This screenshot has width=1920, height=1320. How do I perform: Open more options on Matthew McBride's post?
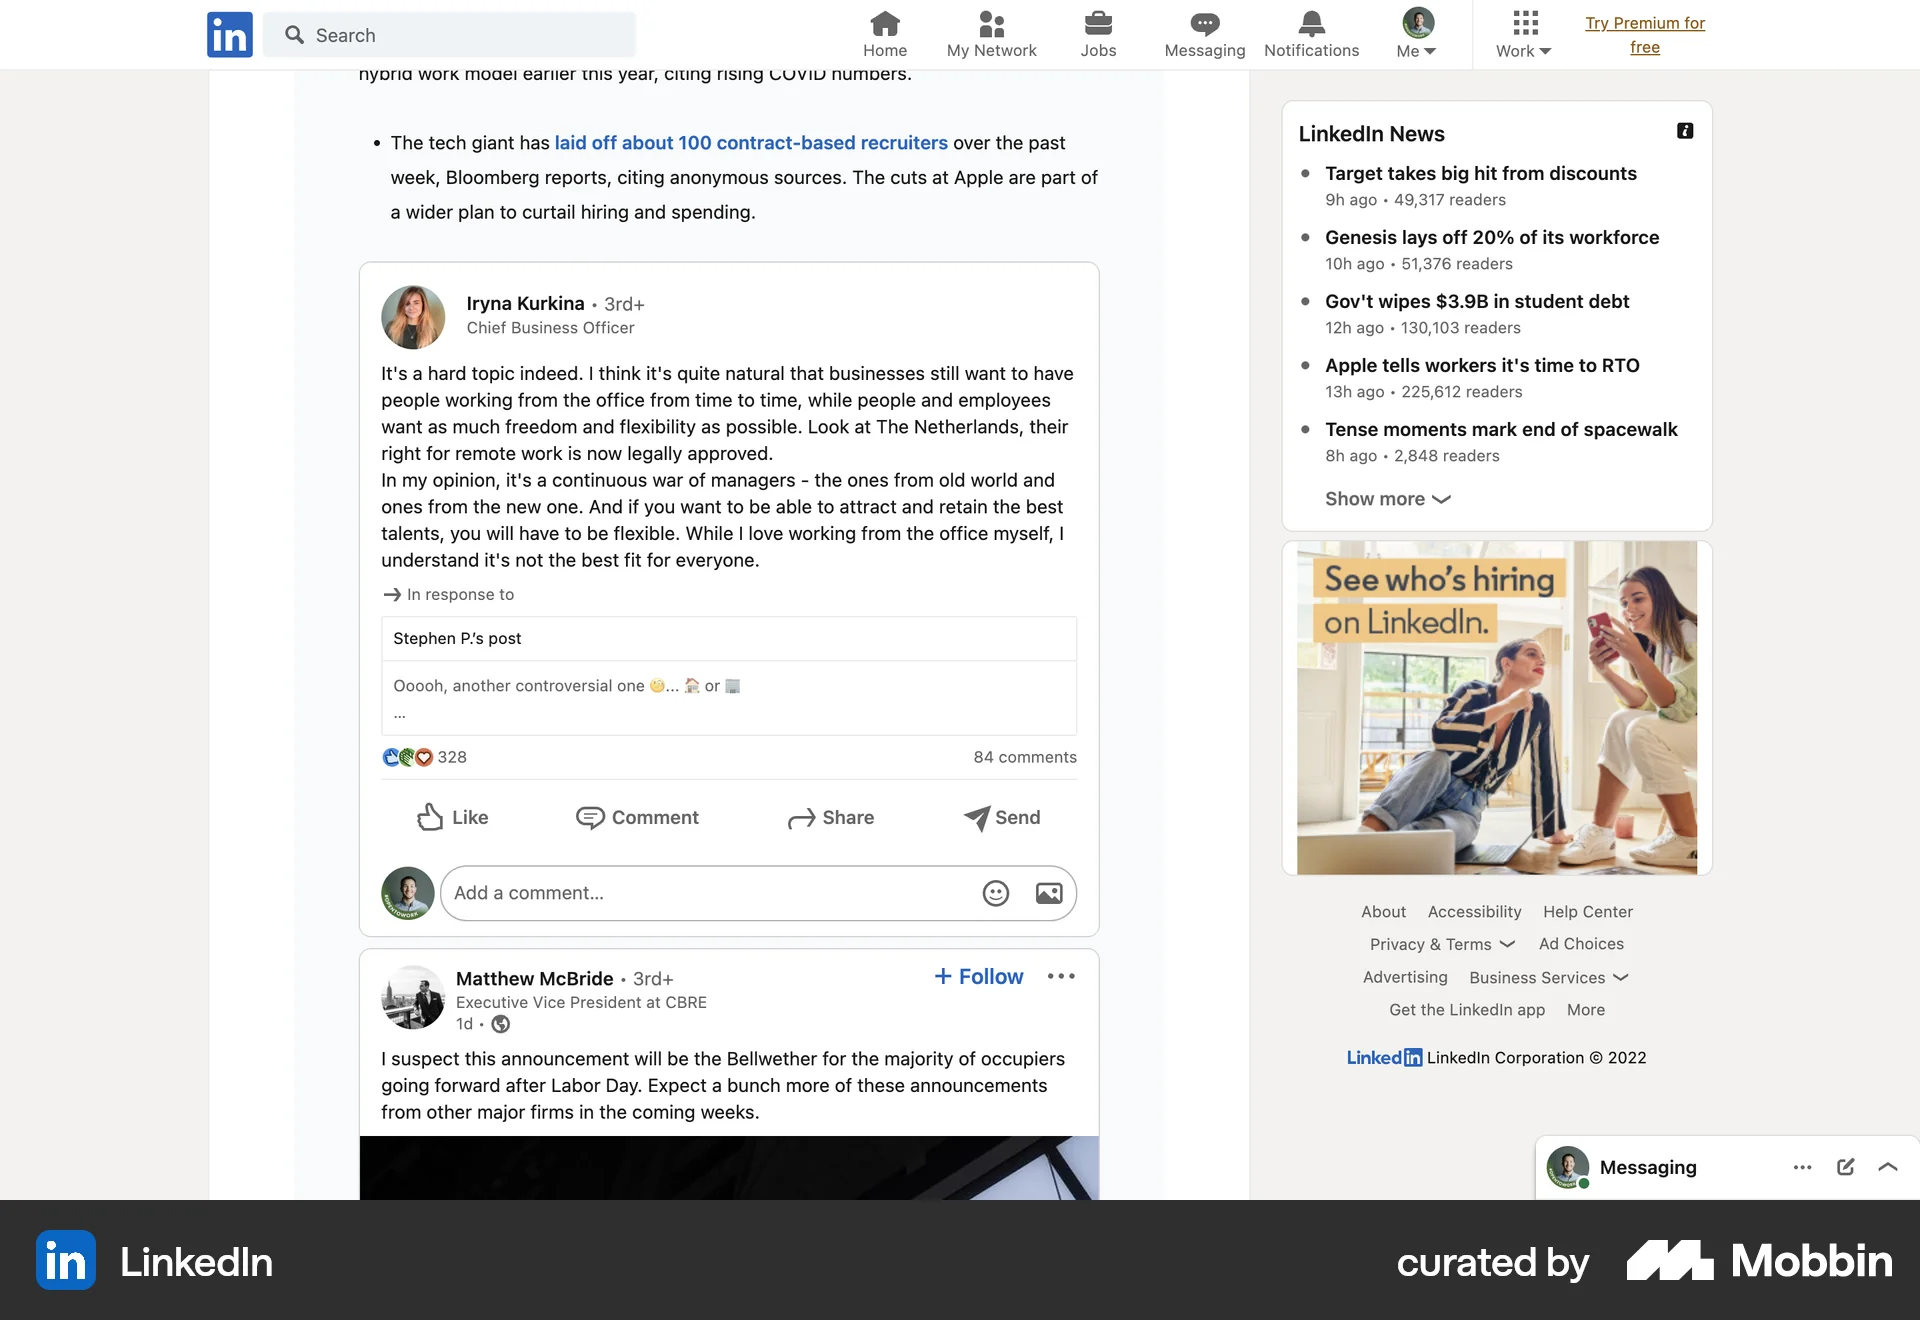tap(1060, 976)
